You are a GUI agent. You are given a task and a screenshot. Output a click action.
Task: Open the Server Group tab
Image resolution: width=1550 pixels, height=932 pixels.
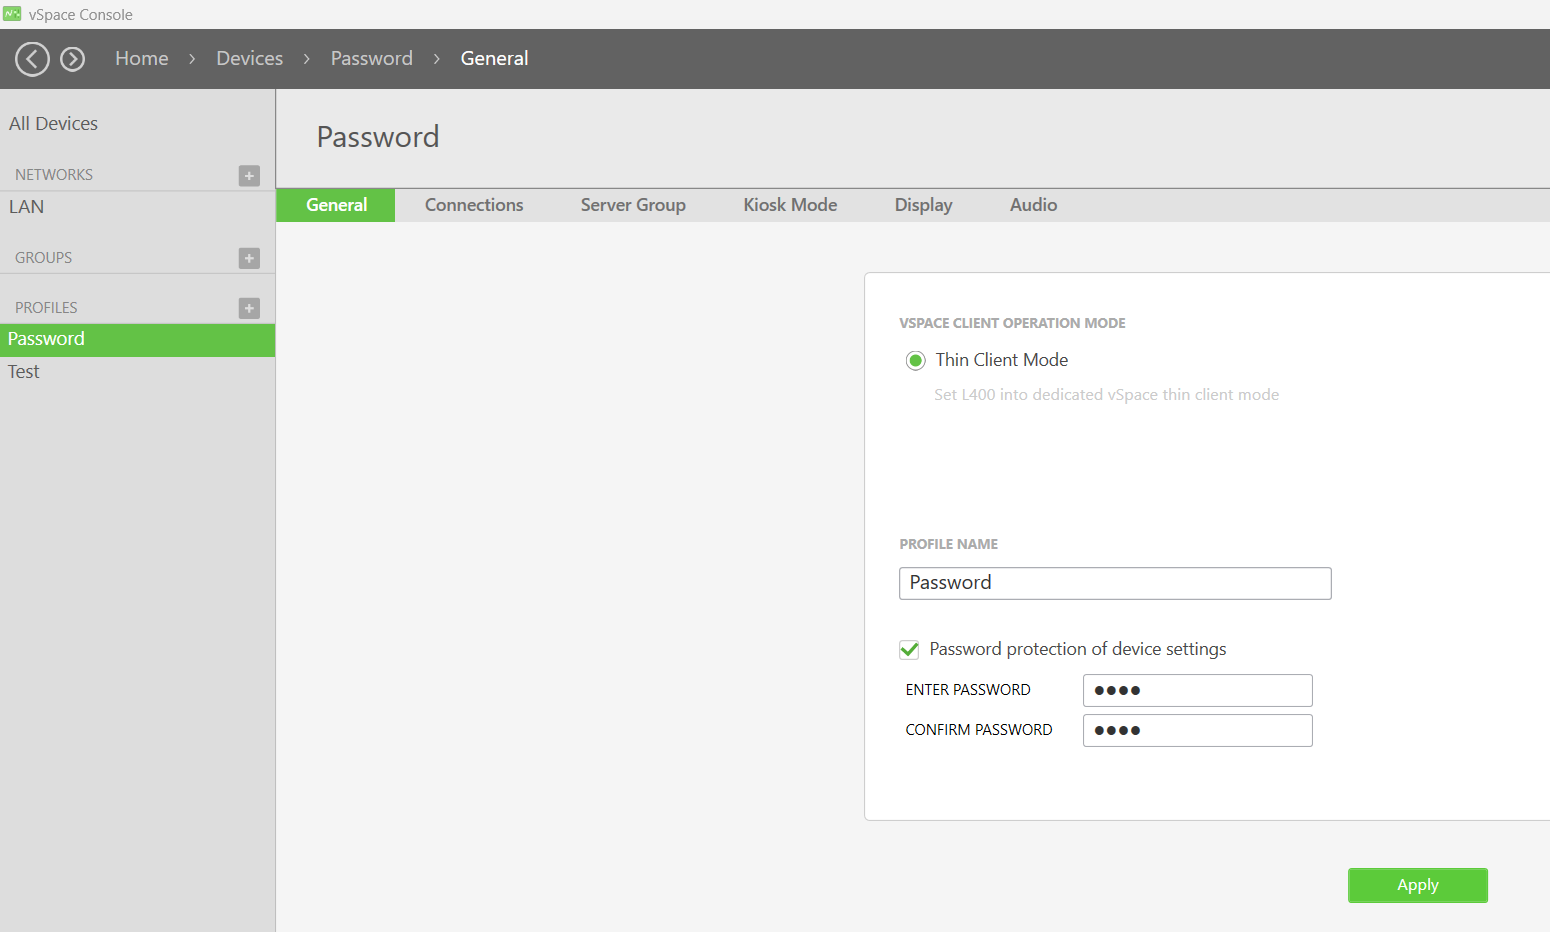633,205
